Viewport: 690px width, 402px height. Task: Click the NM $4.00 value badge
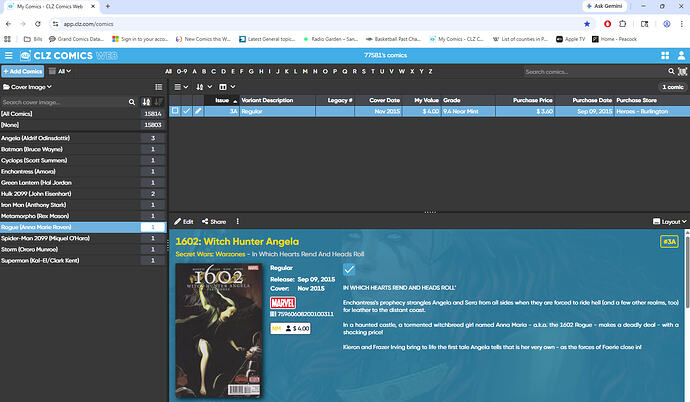(290, 328)
